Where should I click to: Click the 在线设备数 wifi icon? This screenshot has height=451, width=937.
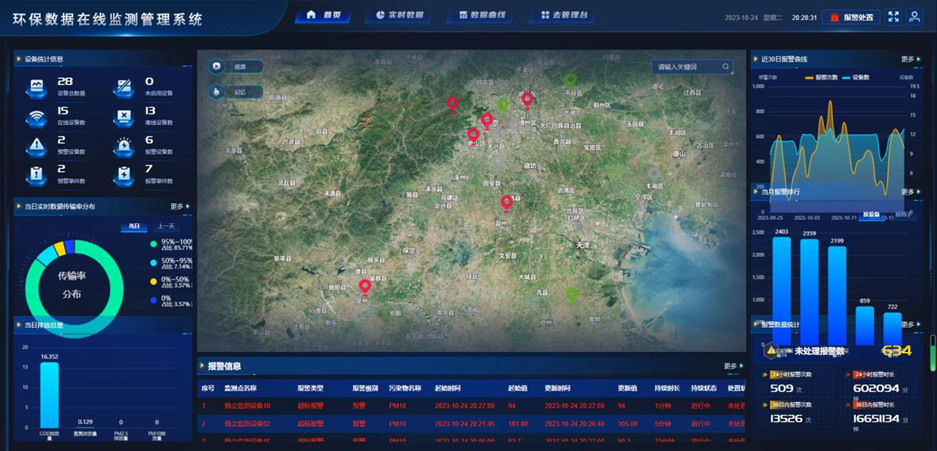(x=37, y=117)
